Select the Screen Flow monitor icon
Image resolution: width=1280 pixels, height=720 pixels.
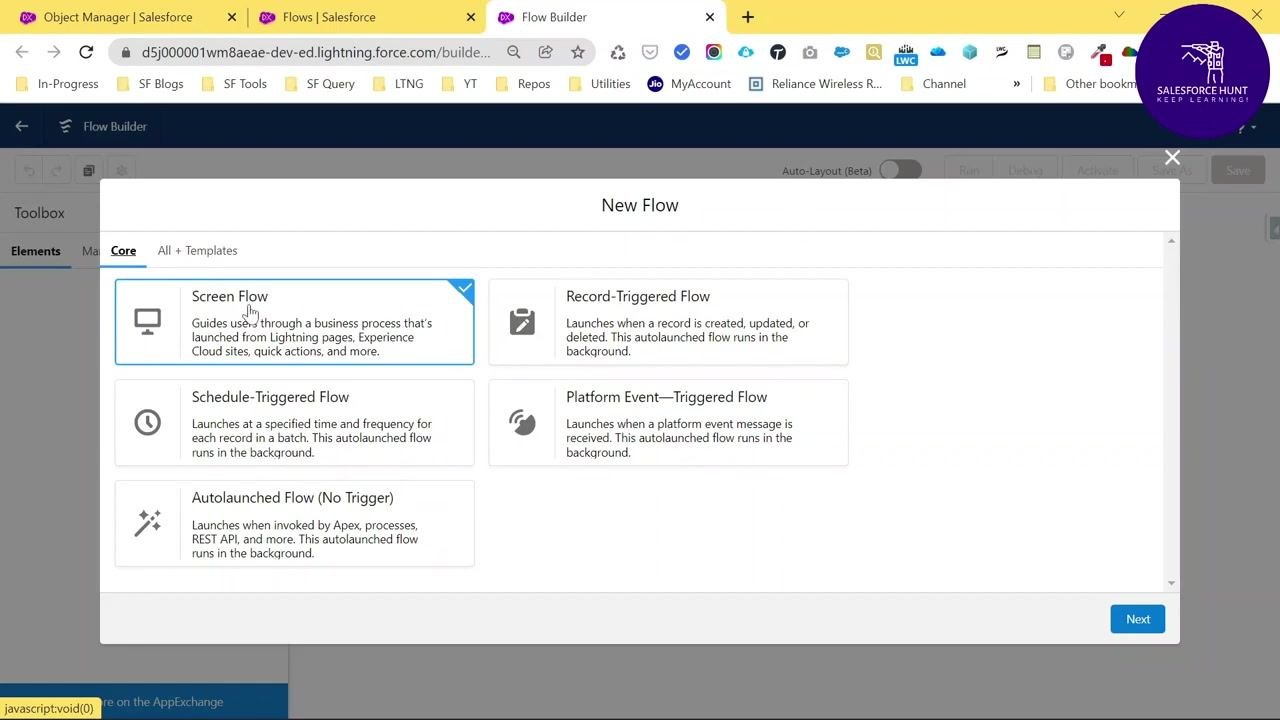pyautogui.click(x=147, y=321)
